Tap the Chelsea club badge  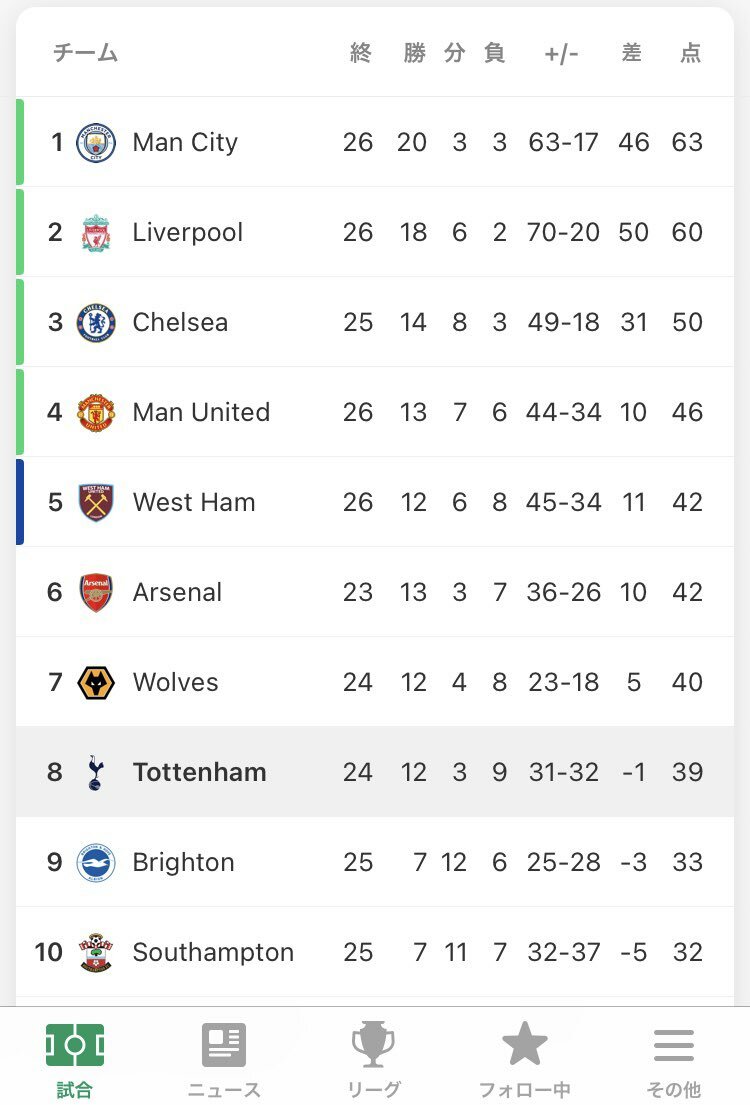(x=96, y=323)
